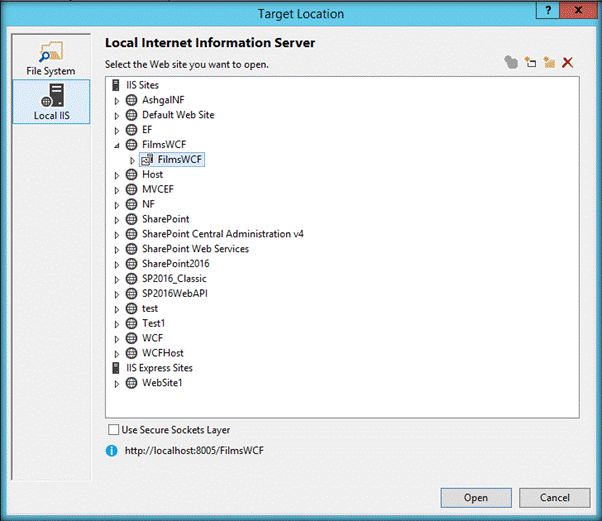Expand the EF site node
Image resolution: width=602 pixels, height=521 pixels.
(x=117, y=131)
